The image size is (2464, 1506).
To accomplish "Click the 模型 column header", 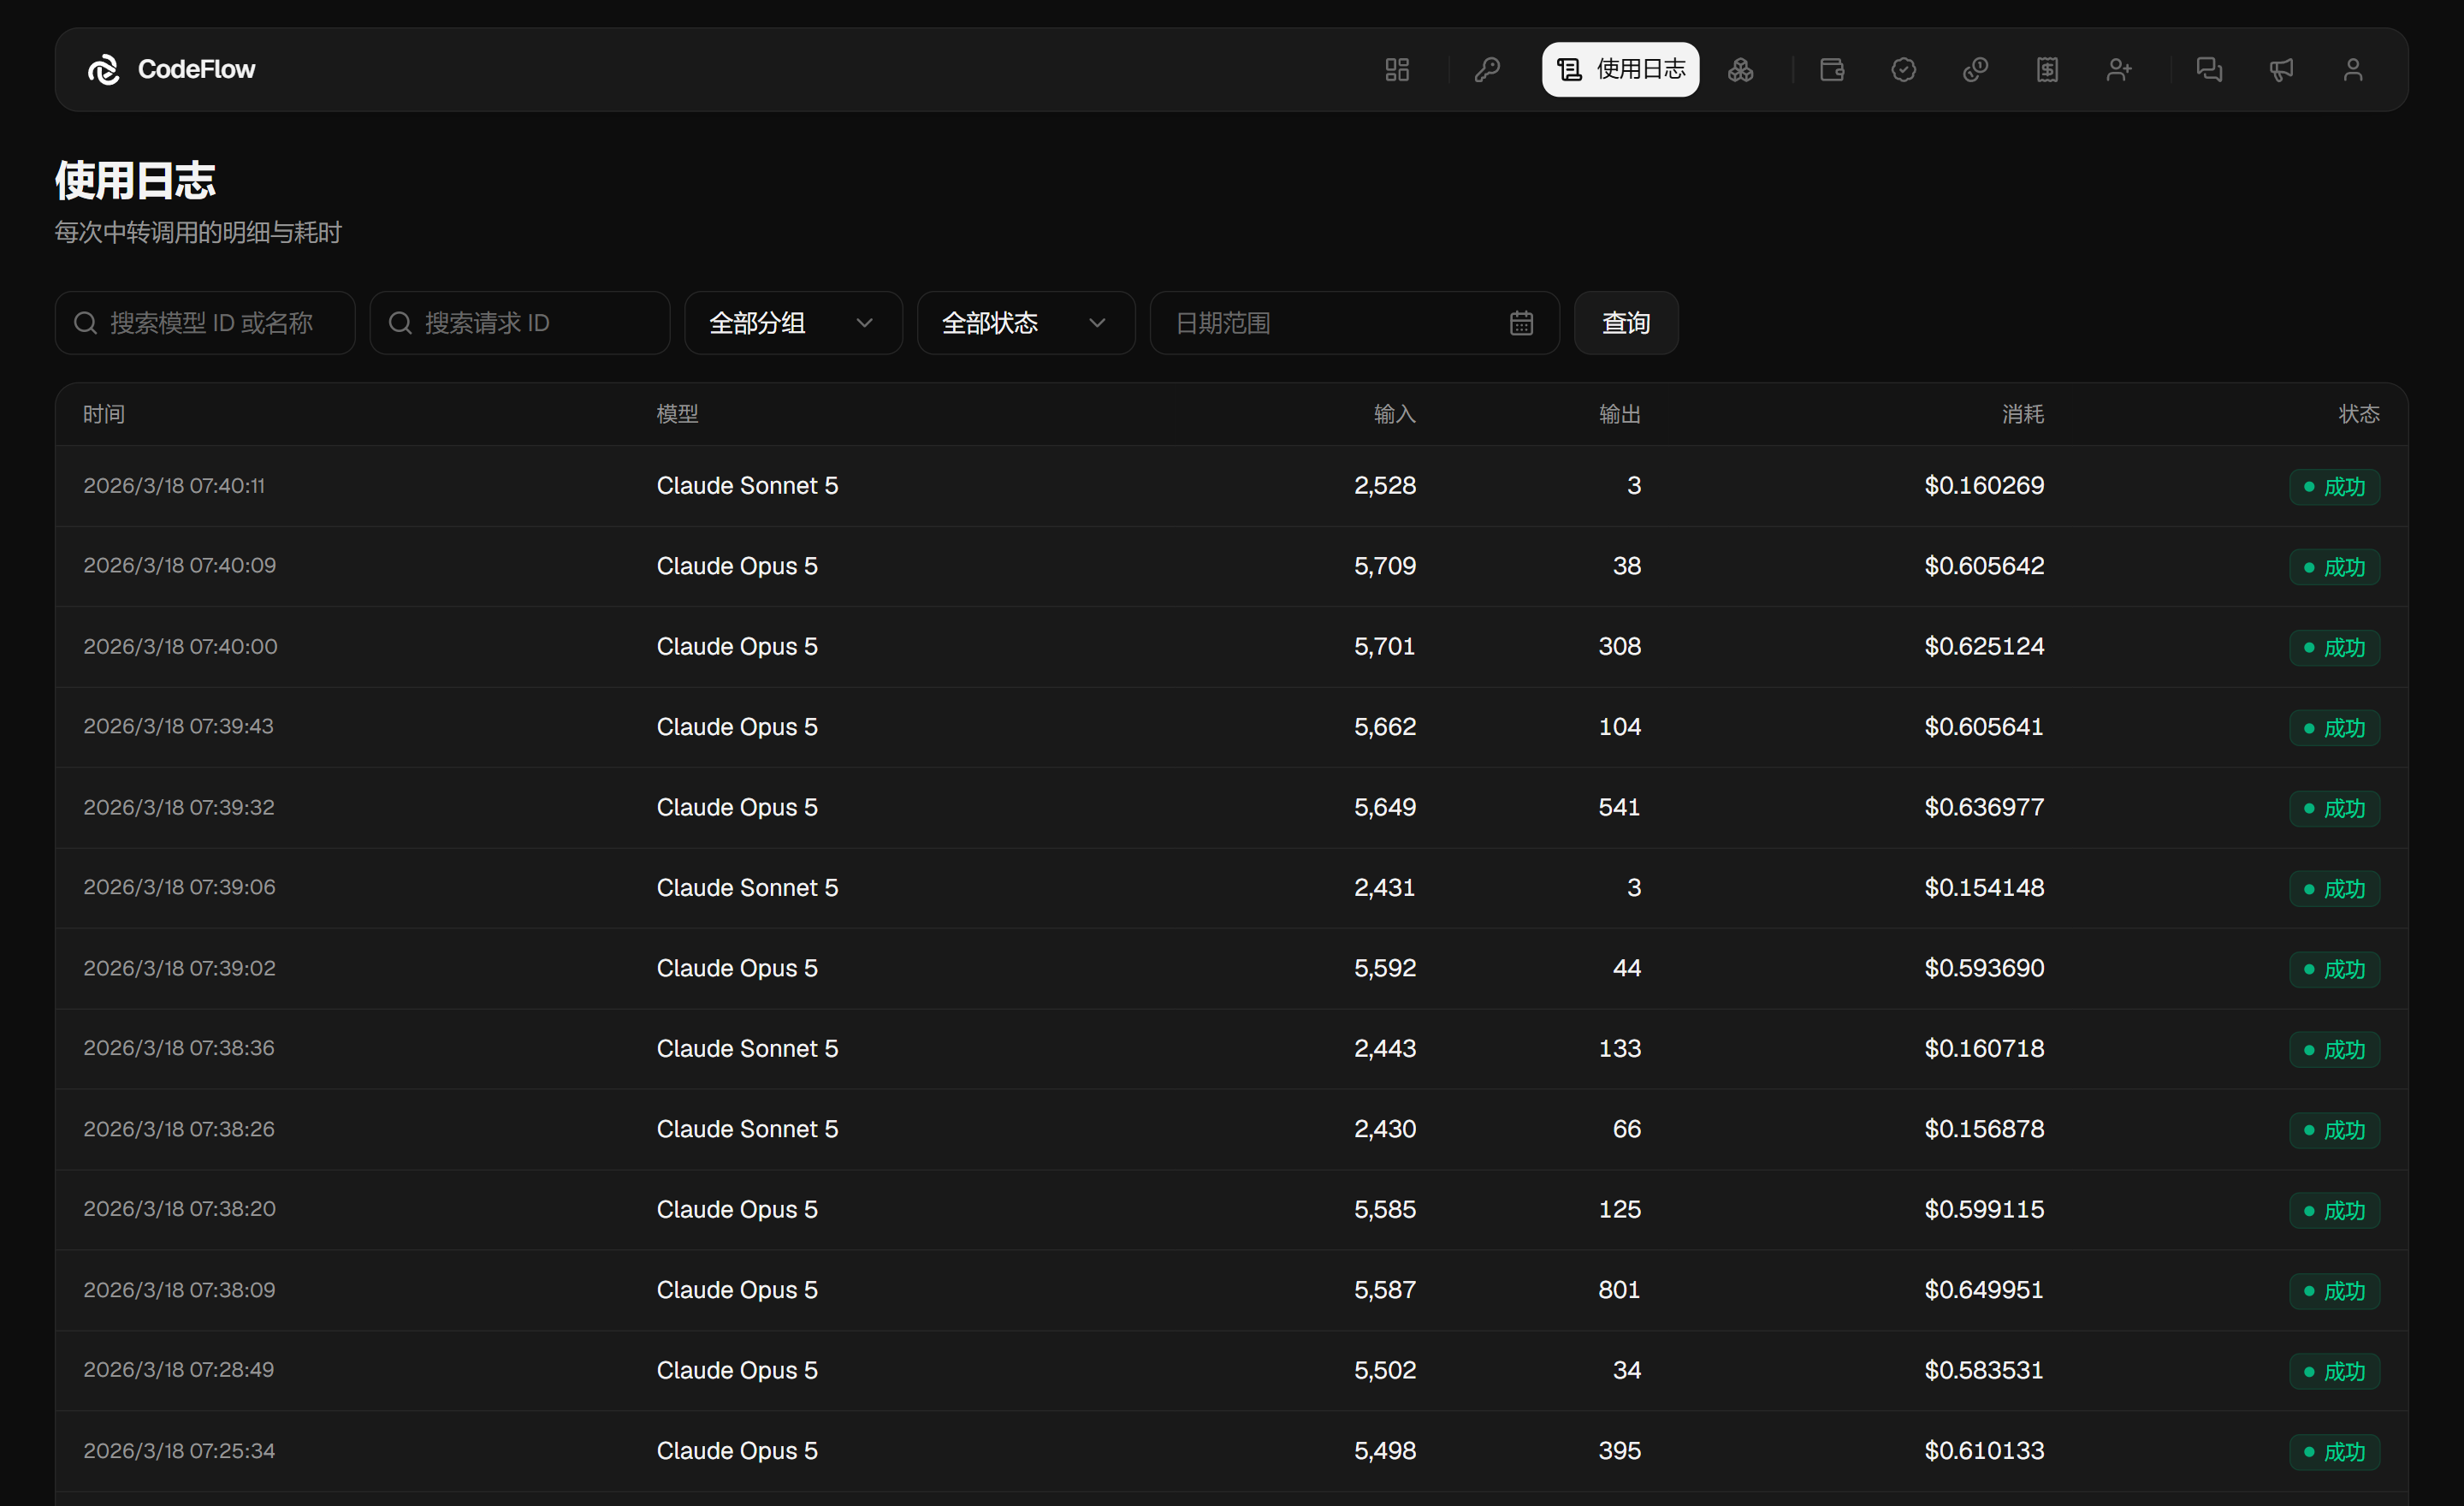I will click(x=677, y=414).
